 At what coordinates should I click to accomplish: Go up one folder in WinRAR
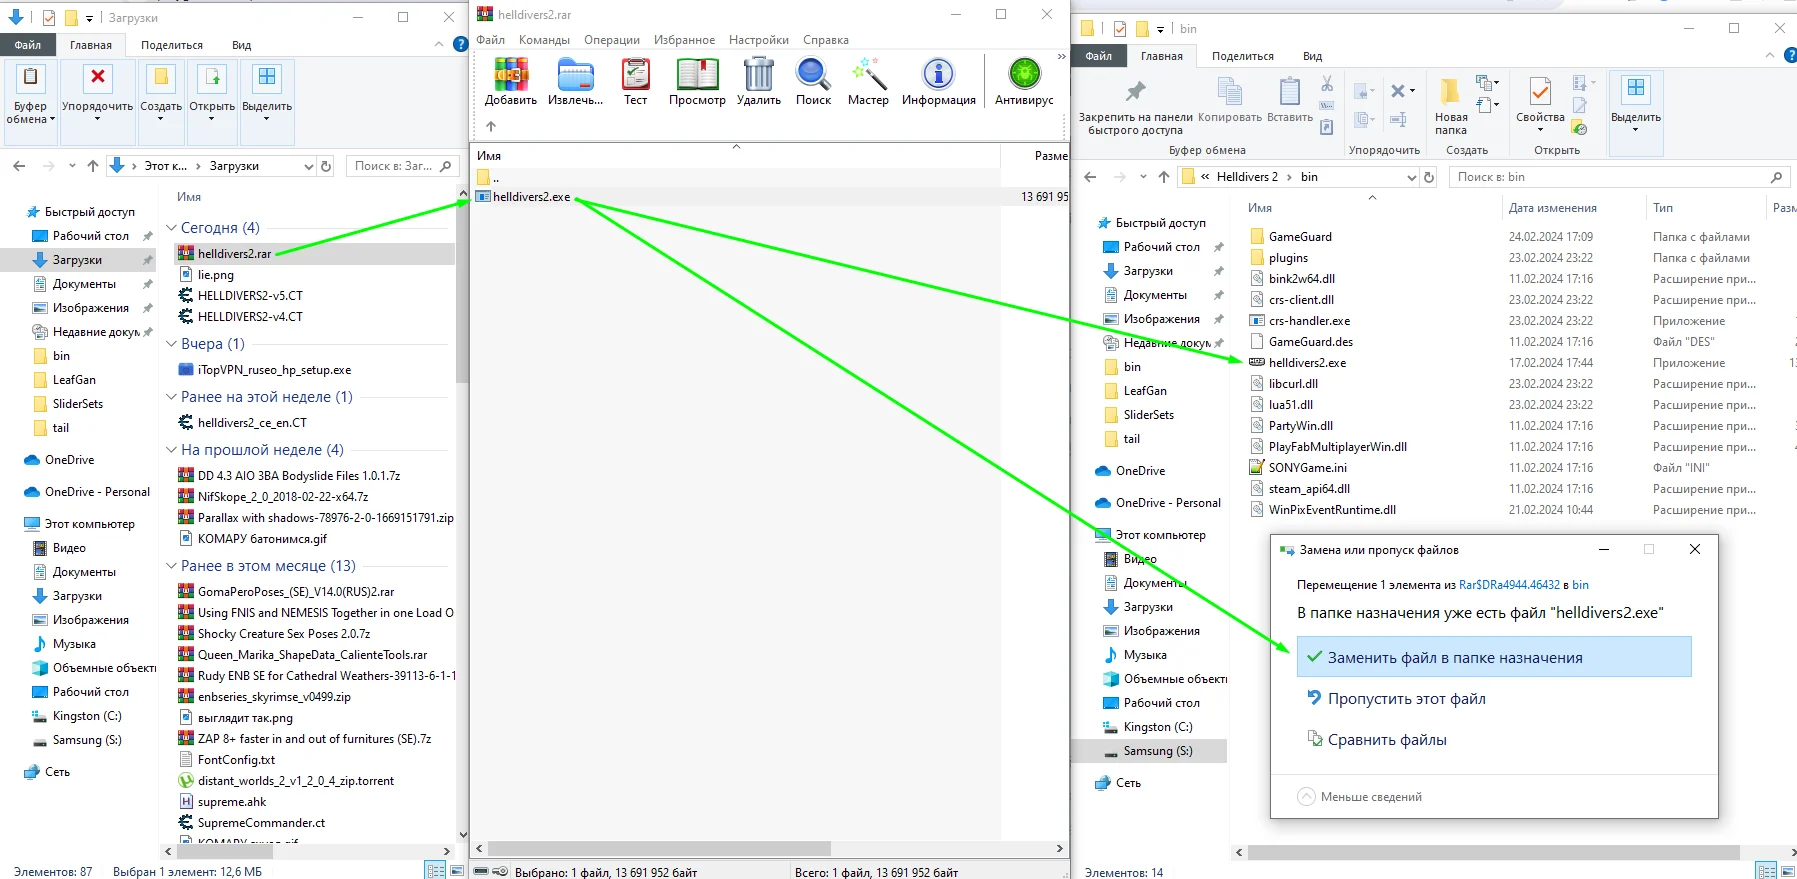point(491,126)
